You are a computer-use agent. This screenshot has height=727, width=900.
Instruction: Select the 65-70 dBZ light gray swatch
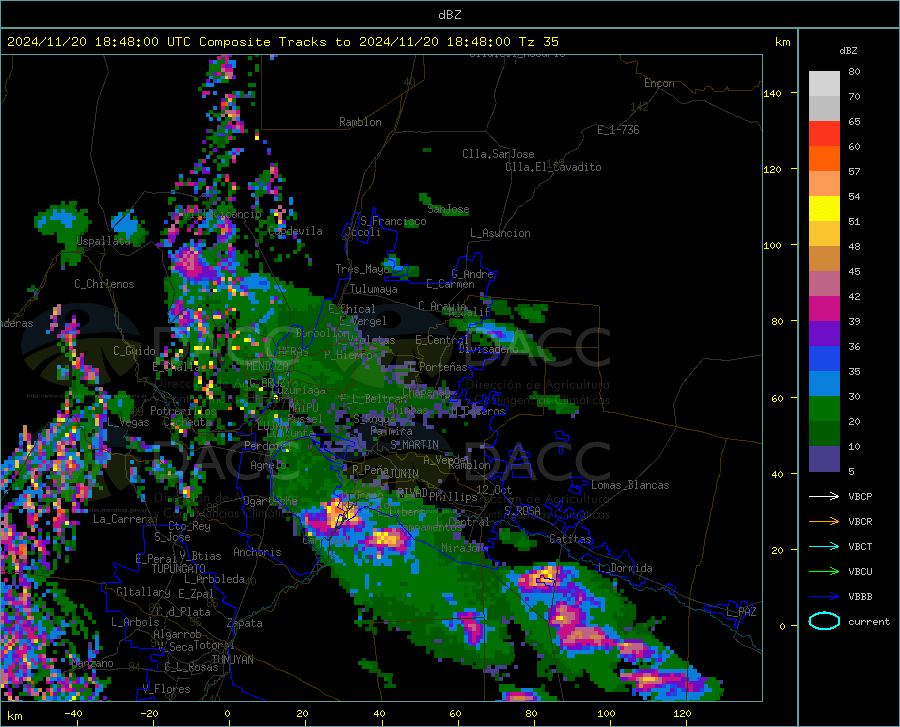(824, 108)
